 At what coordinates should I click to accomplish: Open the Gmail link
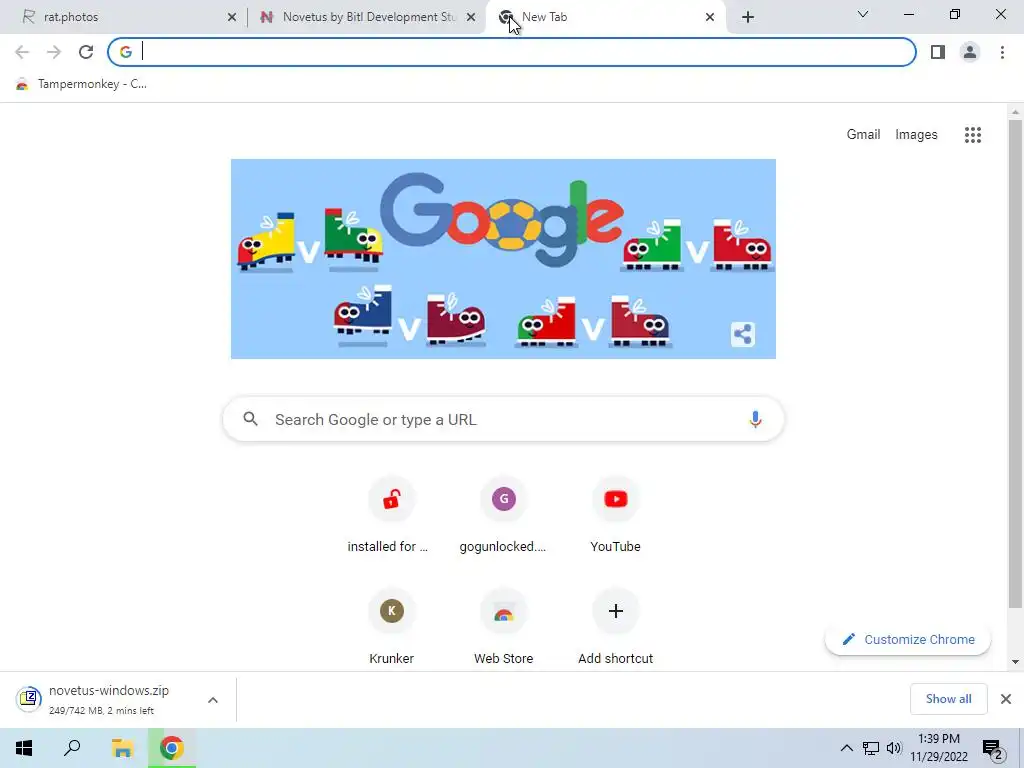click(863, 135)
